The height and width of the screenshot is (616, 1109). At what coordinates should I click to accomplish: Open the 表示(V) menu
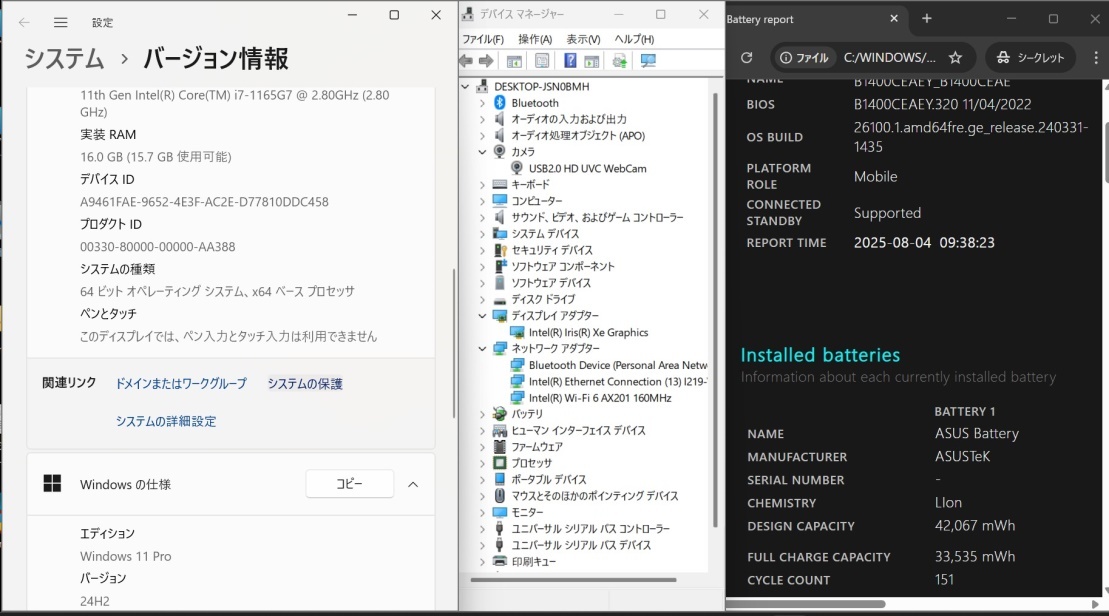[583, 40]
